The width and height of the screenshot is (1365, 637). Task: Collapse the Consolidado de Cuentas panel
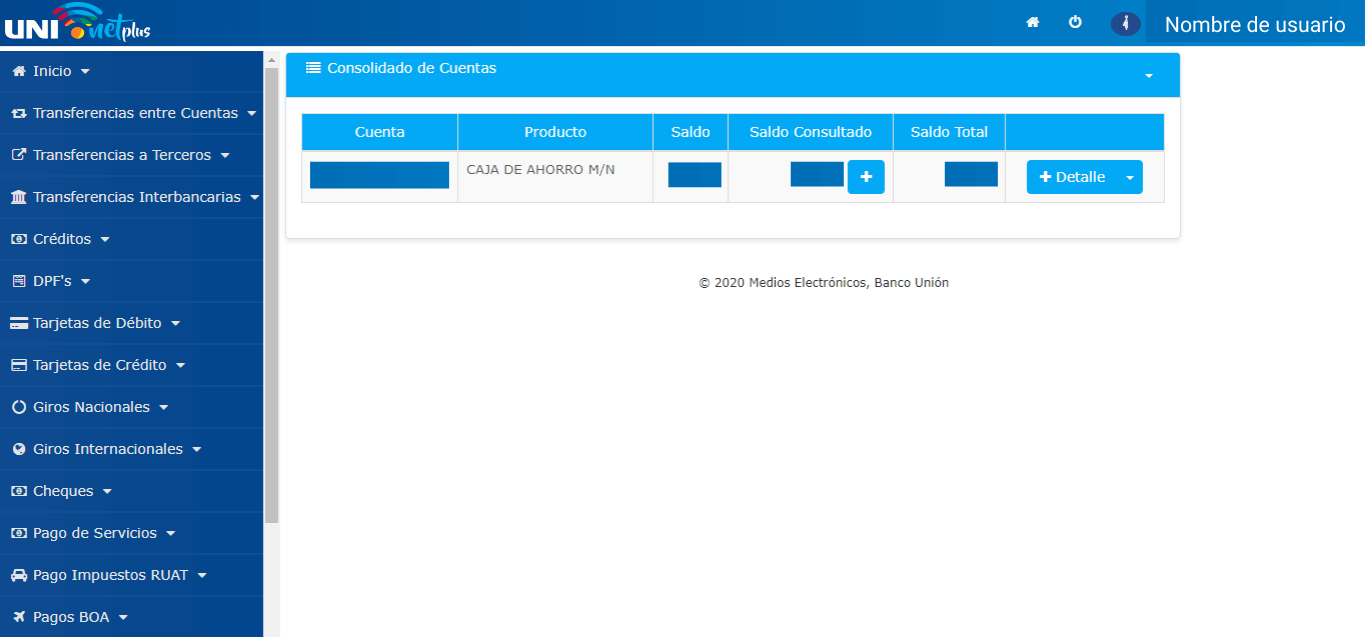pos(1148,76)
